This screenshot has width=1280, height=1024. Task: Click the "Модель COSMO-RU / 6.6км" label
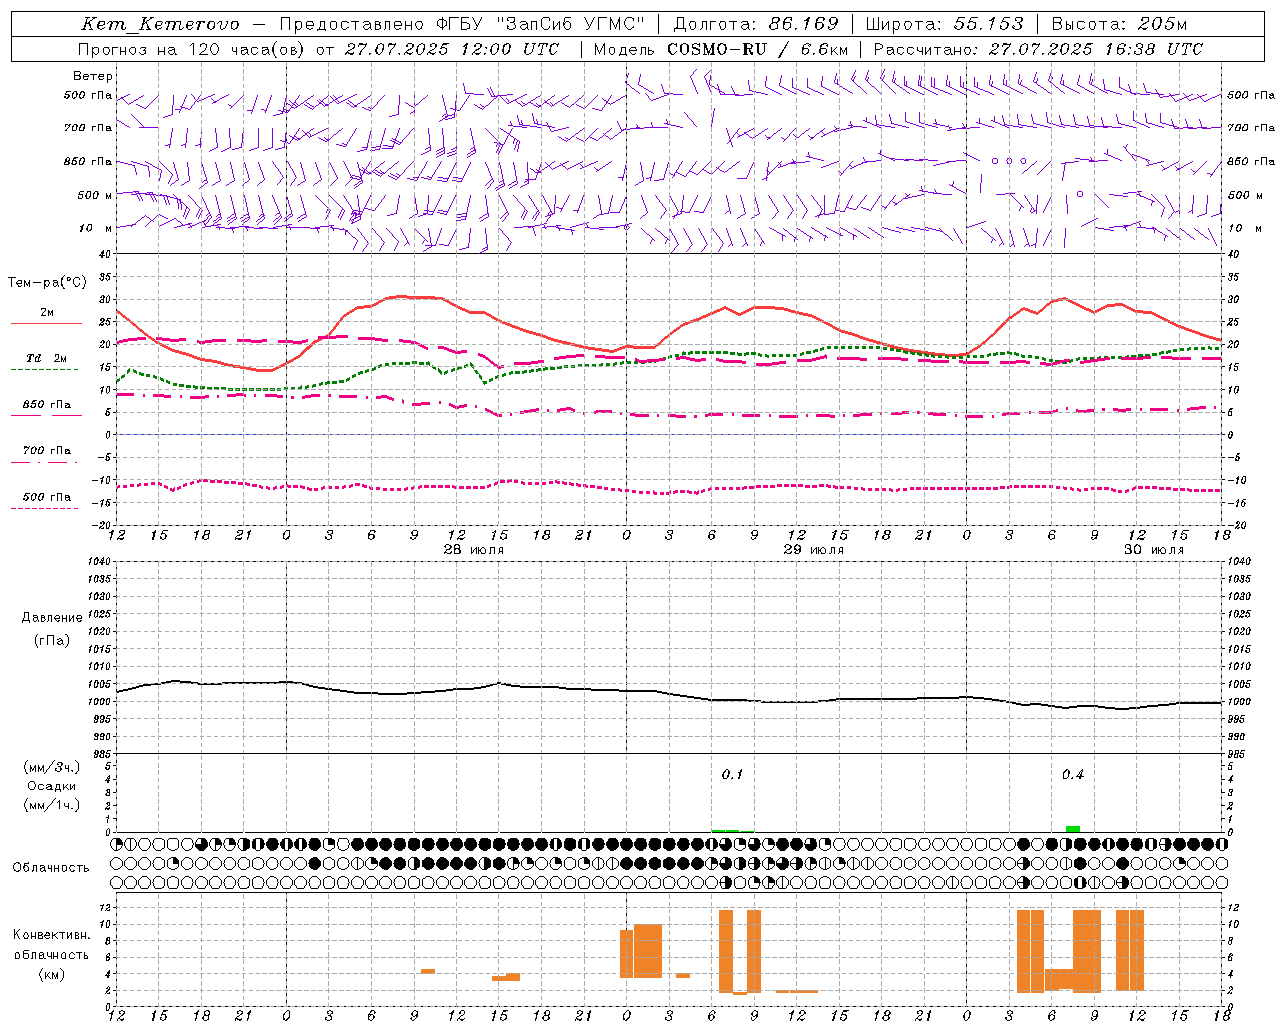(x=721, y=49)
